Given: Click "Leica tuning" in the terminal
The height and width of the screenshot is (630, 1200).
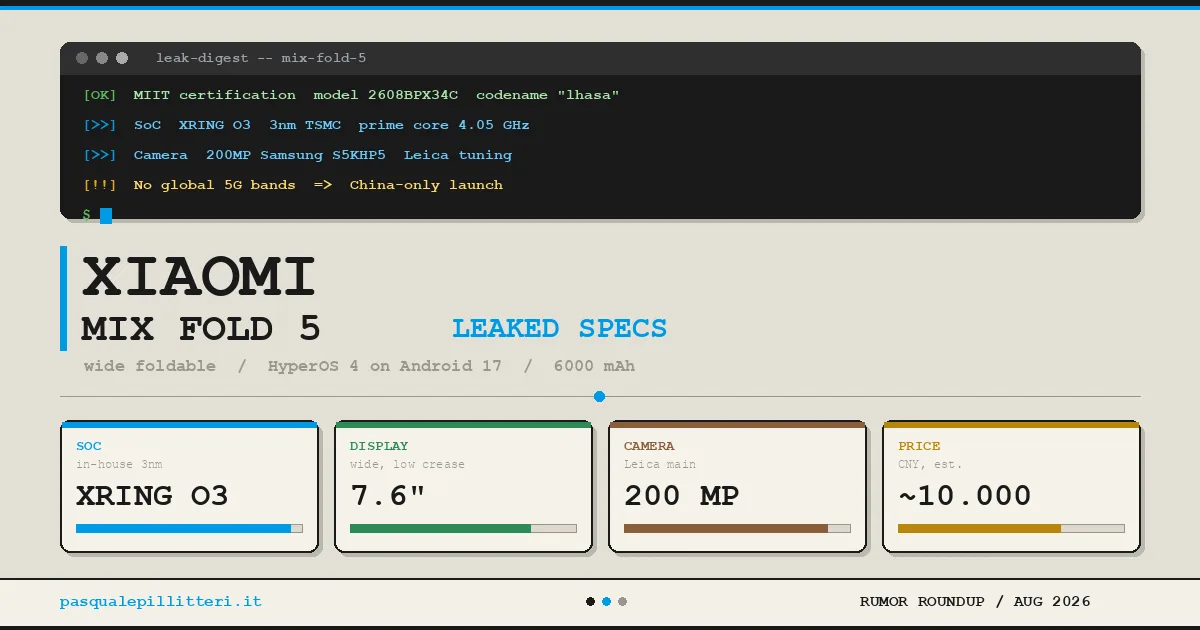Looking at the screenshot, I should click(x=458, y=155).
